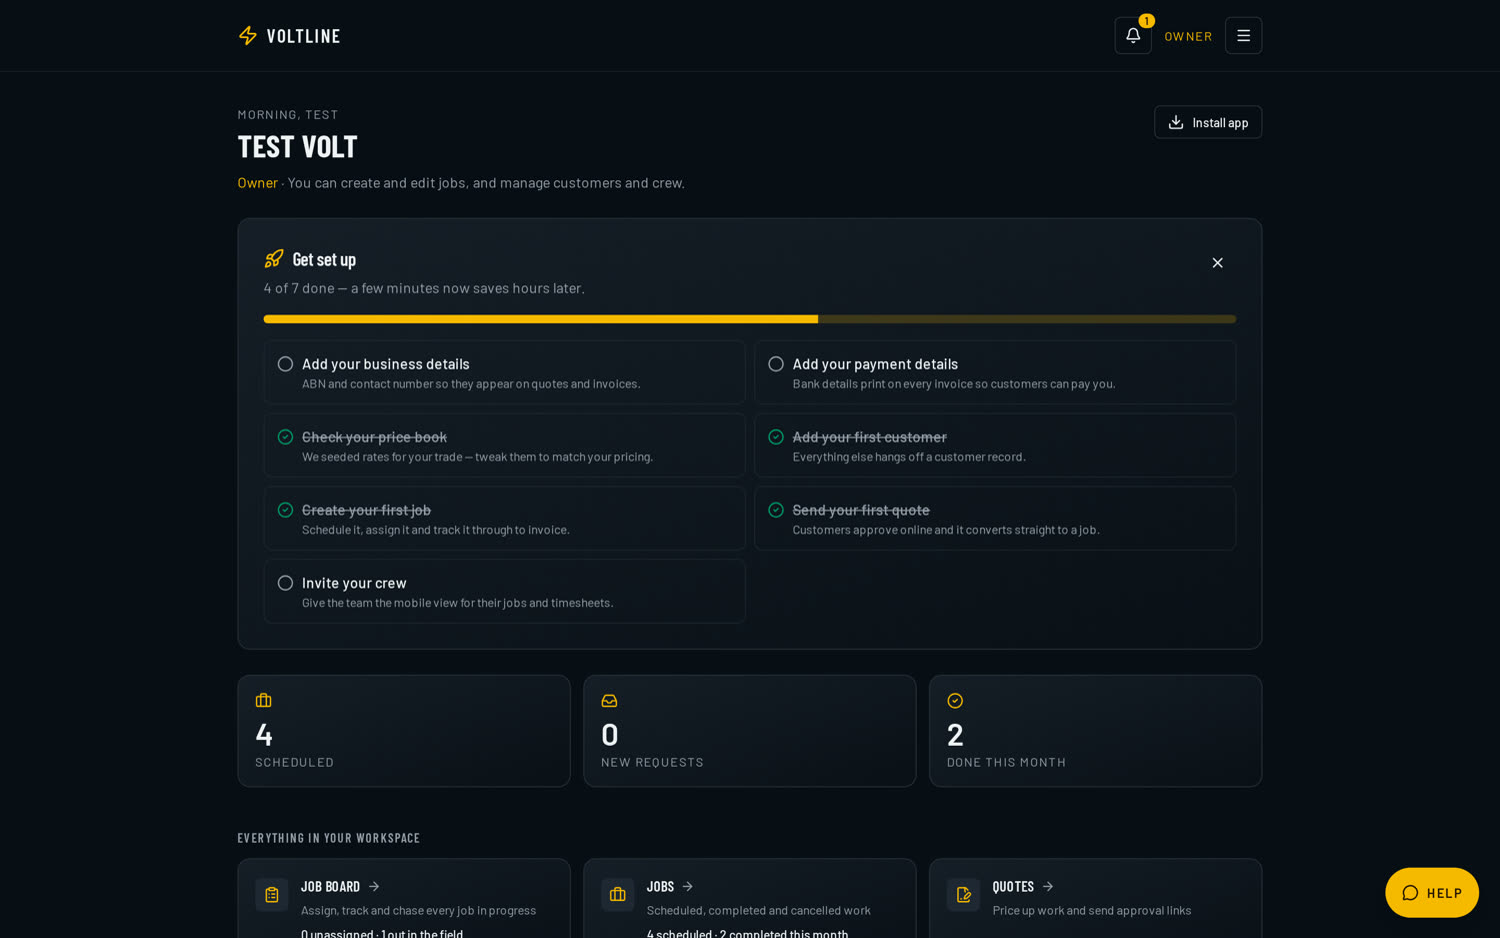Screen dimensions: 1500x938
Task: Install the app with Install app button
Action: pos(1208,122)
